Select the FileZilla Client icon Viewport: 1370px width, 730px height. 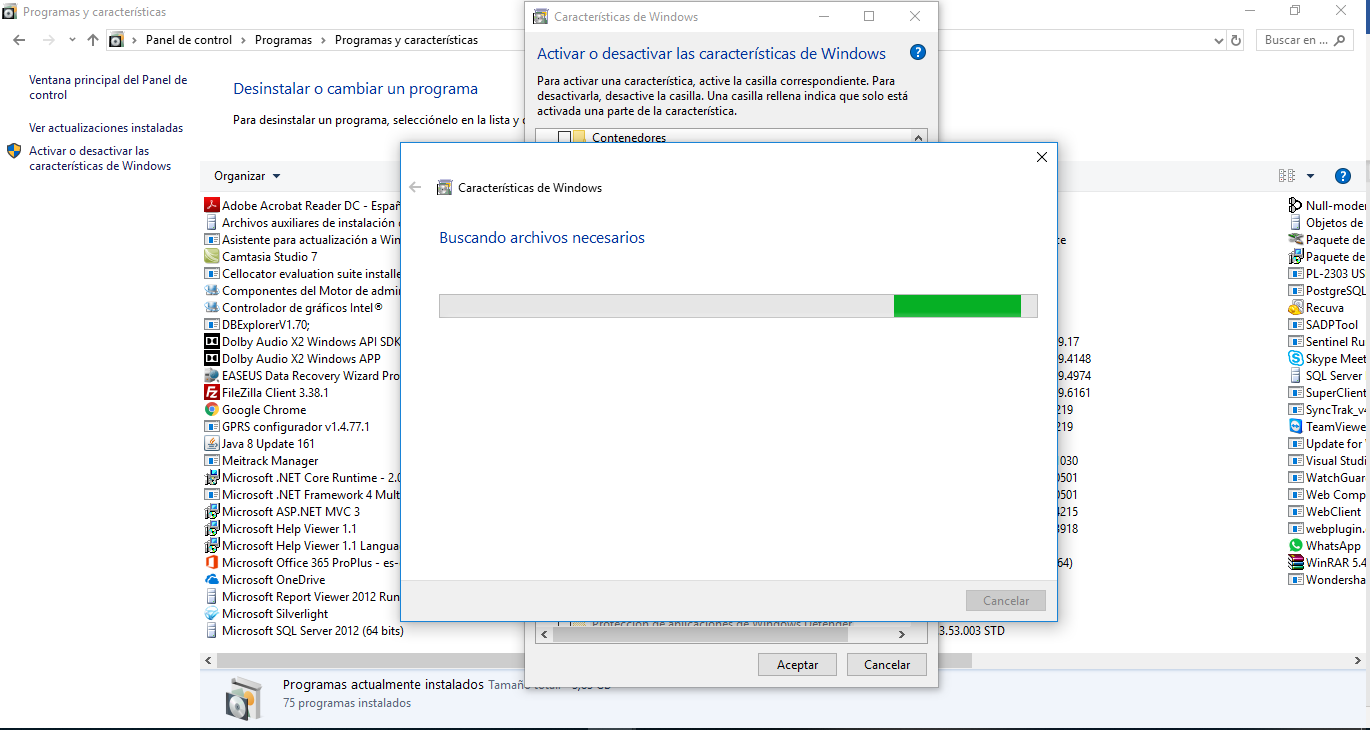click(212, 392)
